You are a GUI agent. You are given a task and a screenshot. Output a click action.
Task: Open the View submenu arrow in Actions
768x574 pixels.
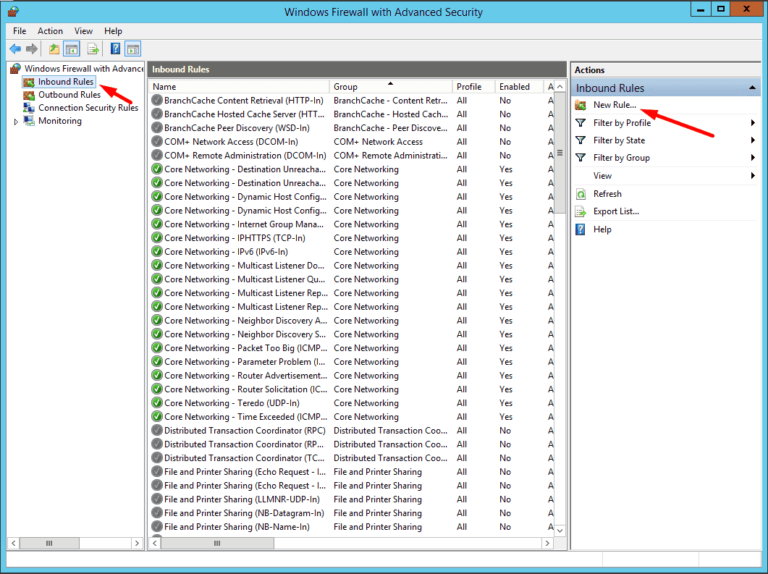753,176
